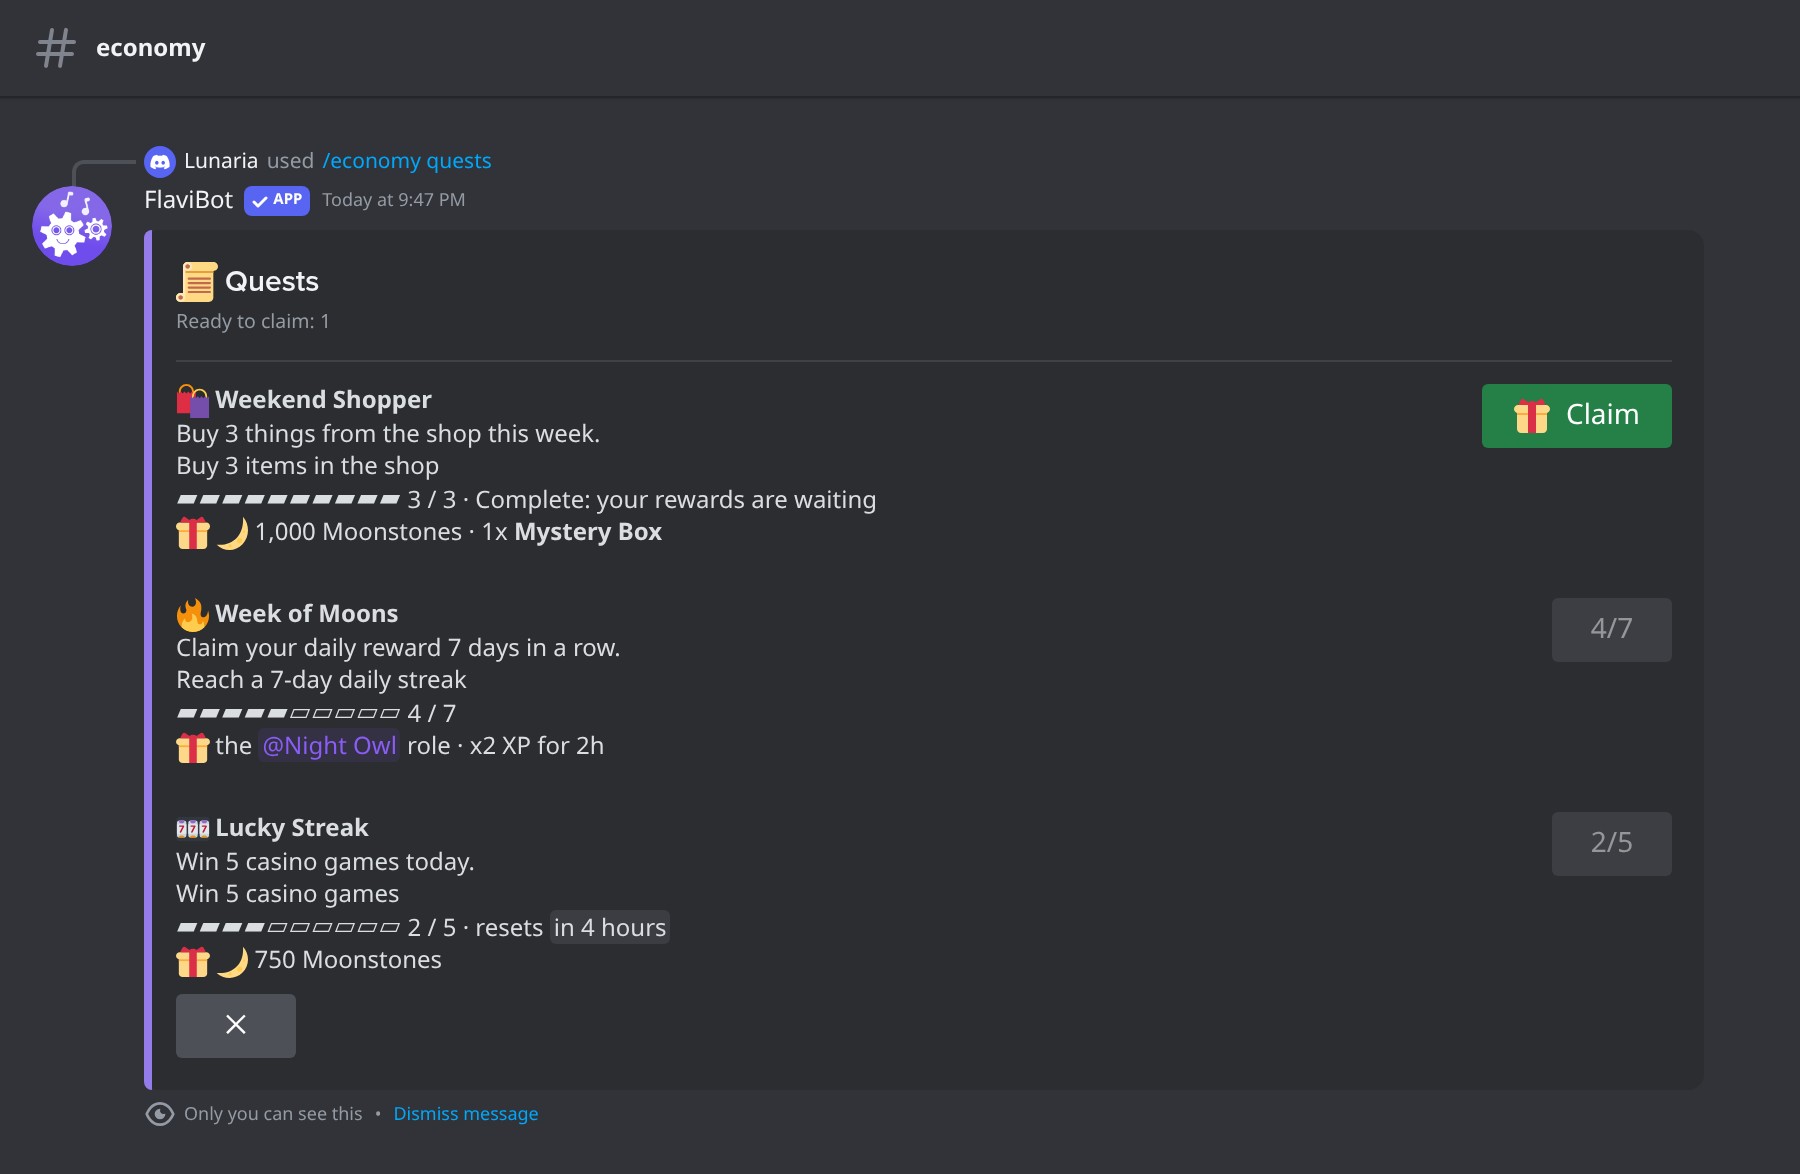Close the Quests panel with the X button

point(236,1026)
